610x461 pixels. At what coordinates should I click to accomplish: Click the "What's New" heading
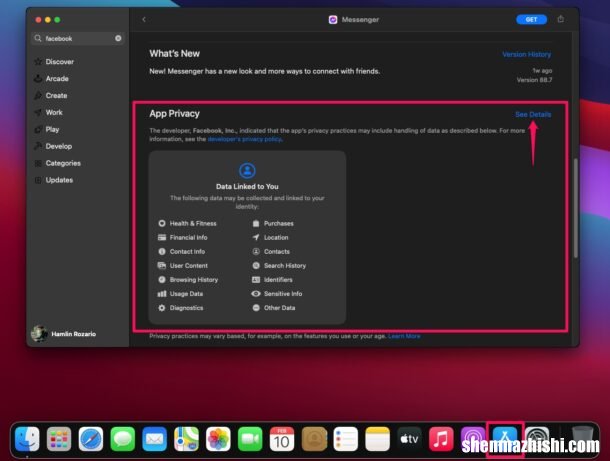(174, 54)
